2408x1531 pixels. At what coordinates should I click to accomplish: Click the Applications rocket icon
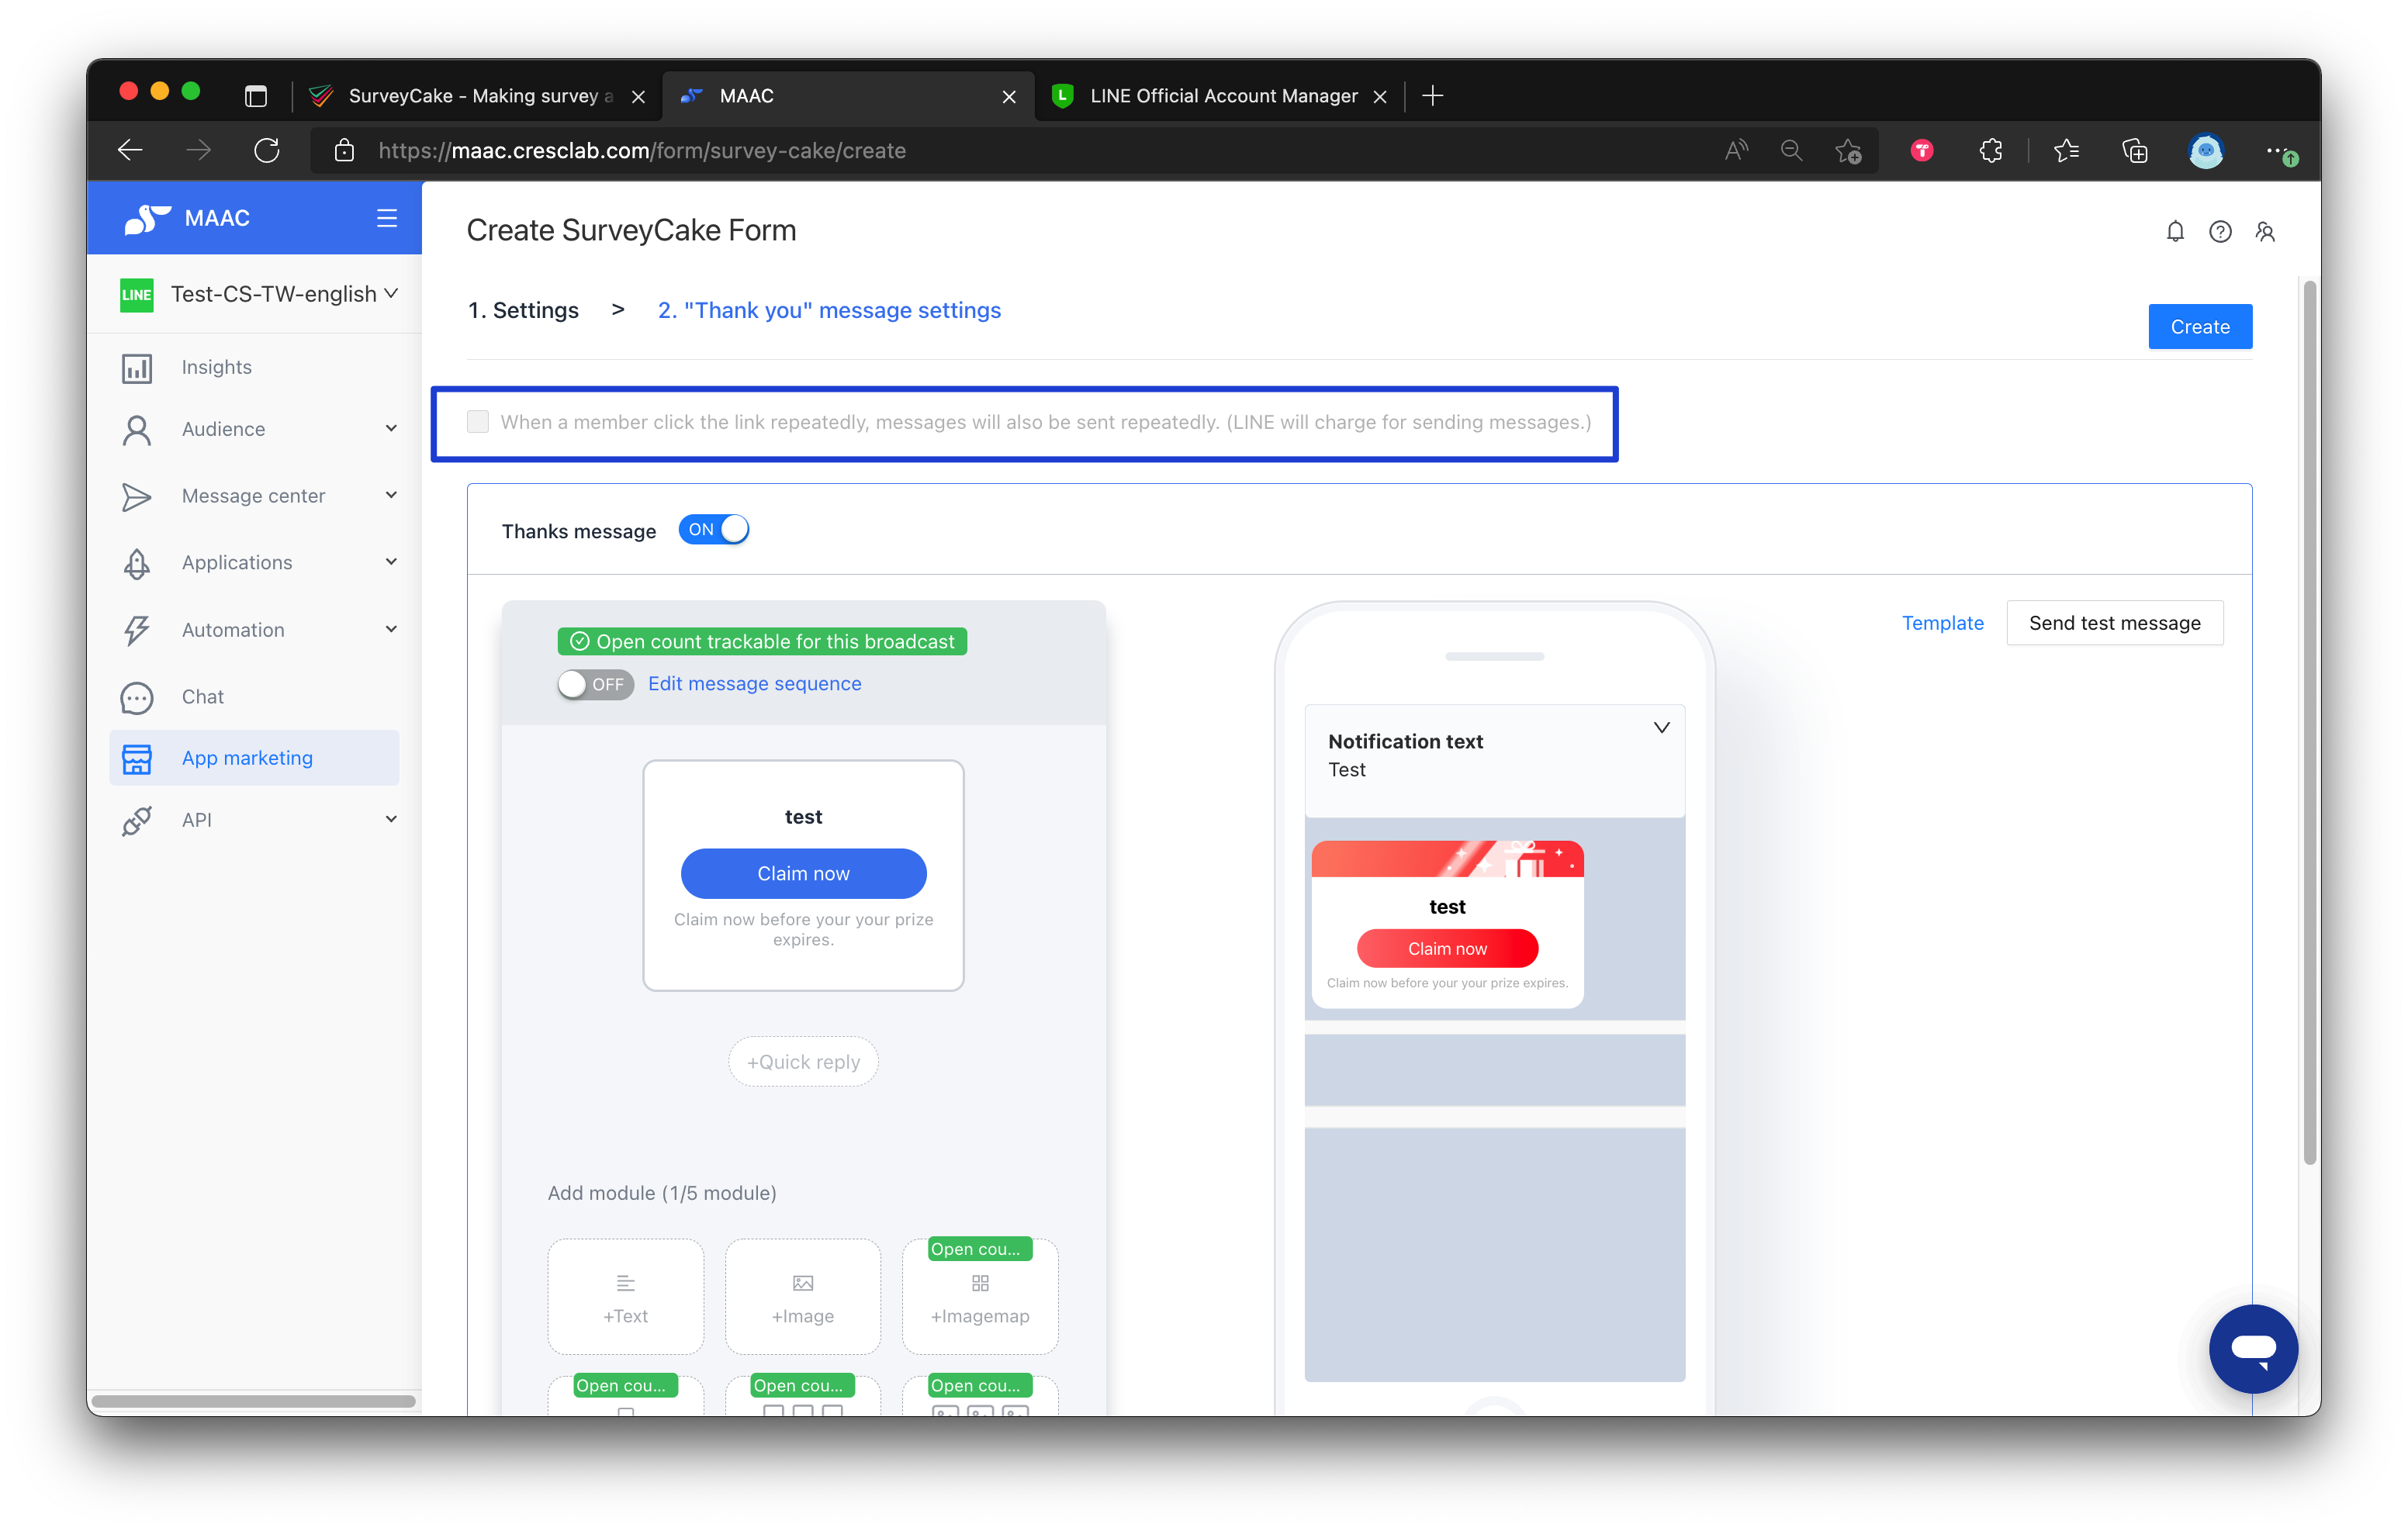click(x=137, y=563)
